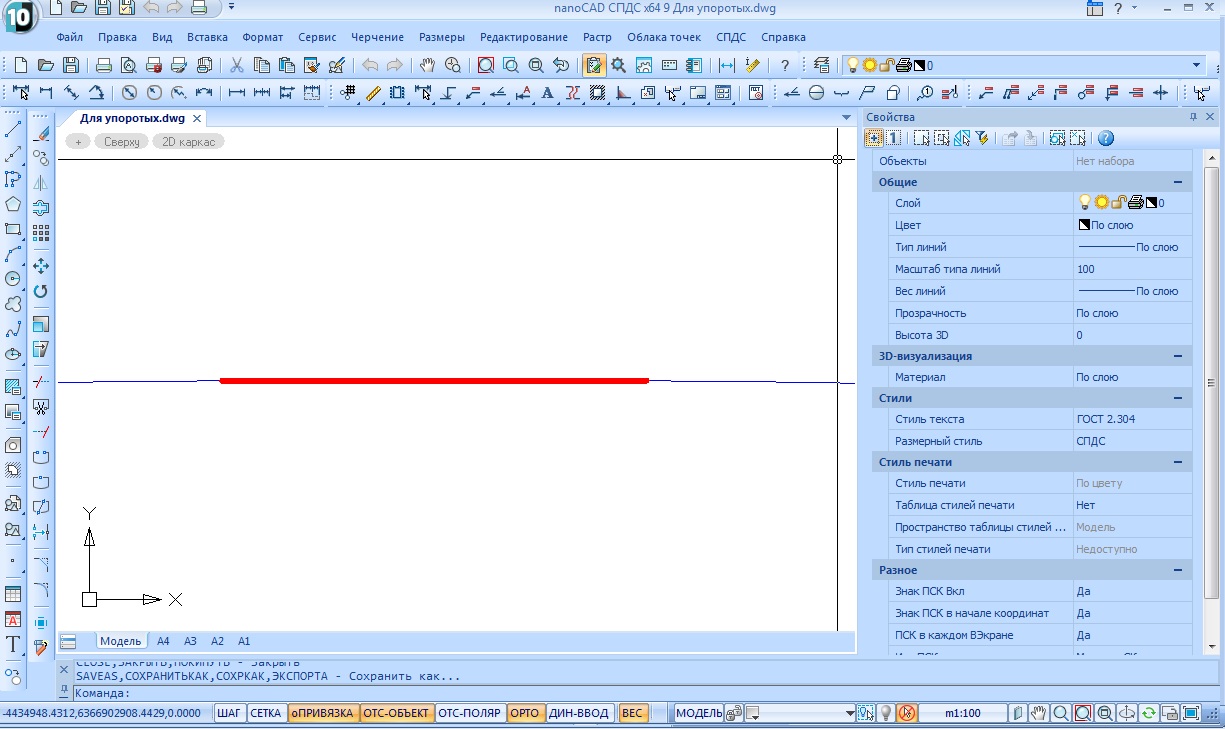Viewport: 1225px width, 729px height.
Task: Open the quick access toolbar customize arrow
Action: click(x=232, y=8)
